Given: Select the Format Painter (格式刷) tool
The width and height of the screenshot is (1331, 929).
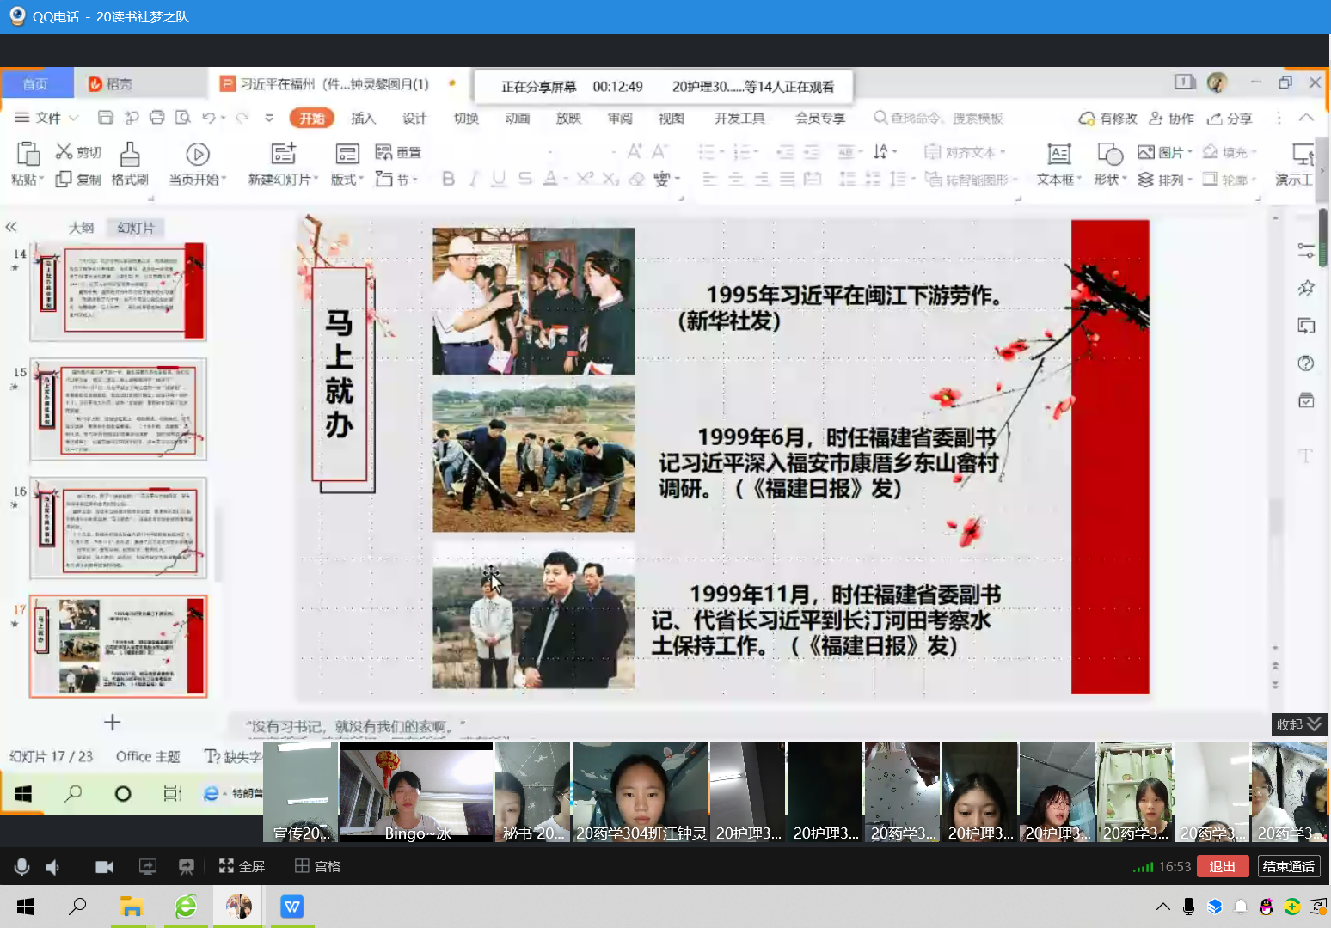Looking at the screenshot, I should coord(130,164).
